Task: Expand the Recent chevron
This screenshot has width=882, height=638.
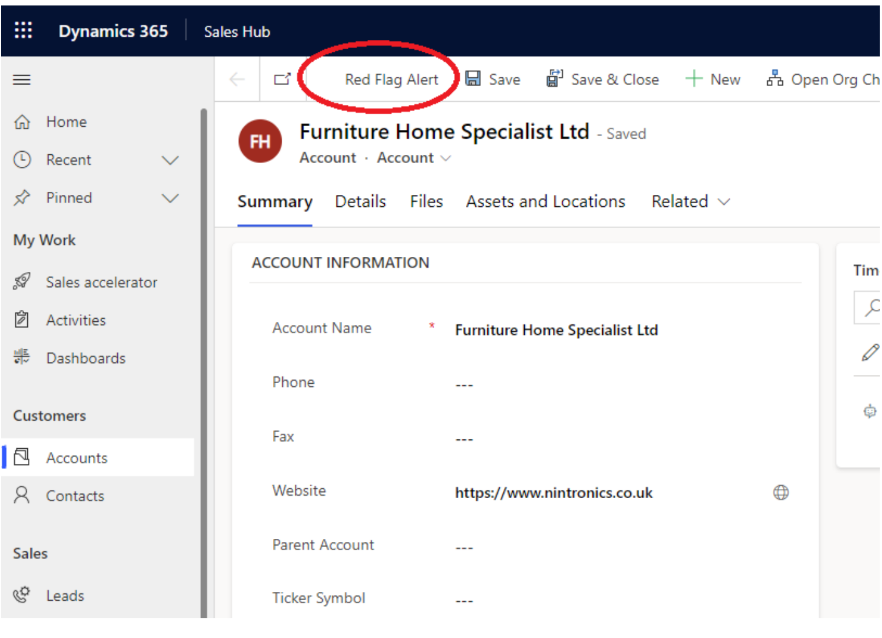Action: (x=170, y=160)
